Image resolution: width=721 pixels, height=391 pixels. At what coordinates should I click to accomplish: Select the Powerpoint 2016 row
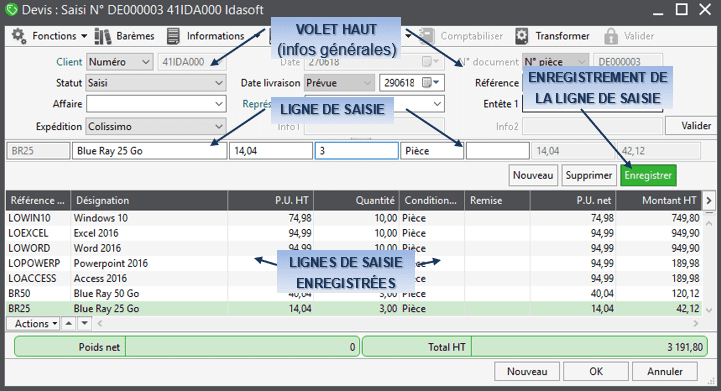pyautogui.click(x=354, y=263)
